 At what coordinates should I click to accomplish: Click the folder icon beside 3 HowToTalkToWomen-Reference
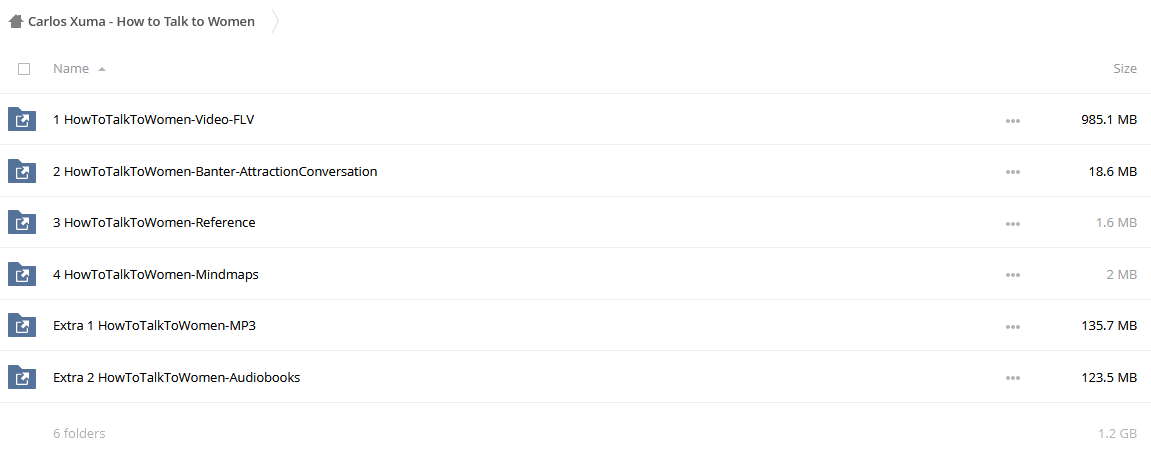point(22,222)
